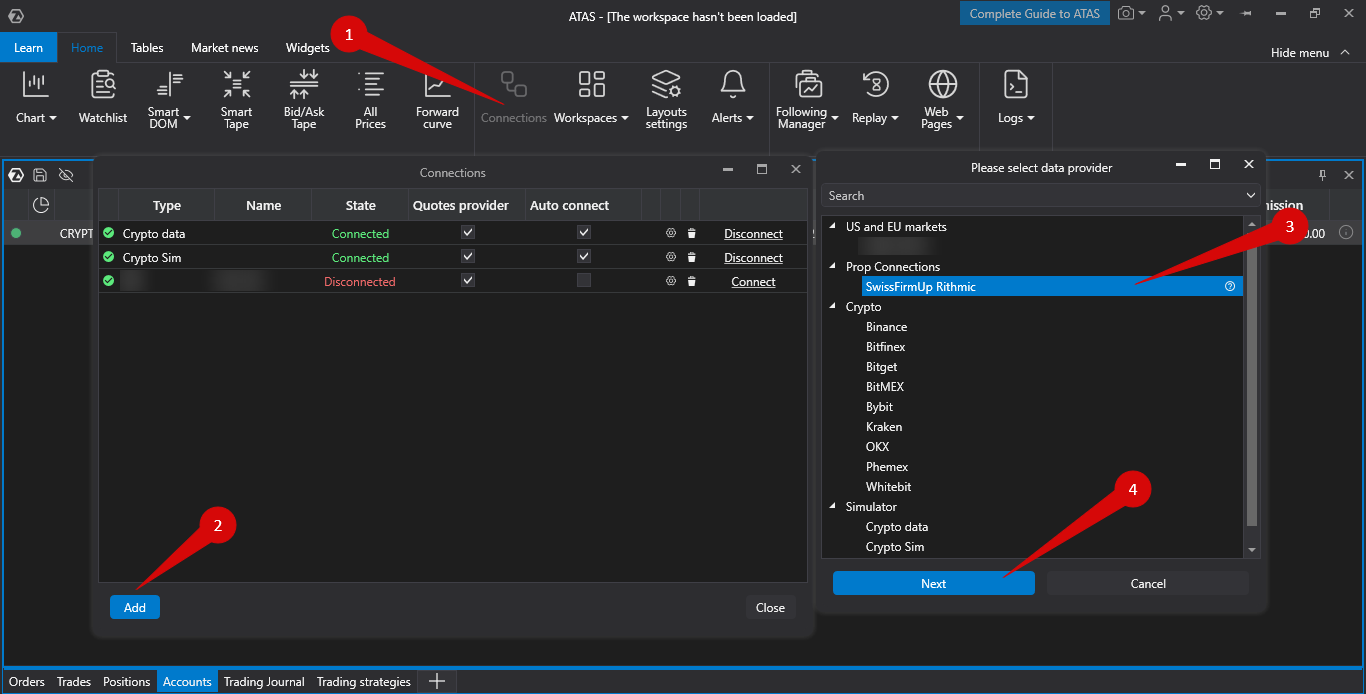The width and height of the screenshot is (1366, 694).
Task: Open the Positions bottom tab
Action: (127, 681)
